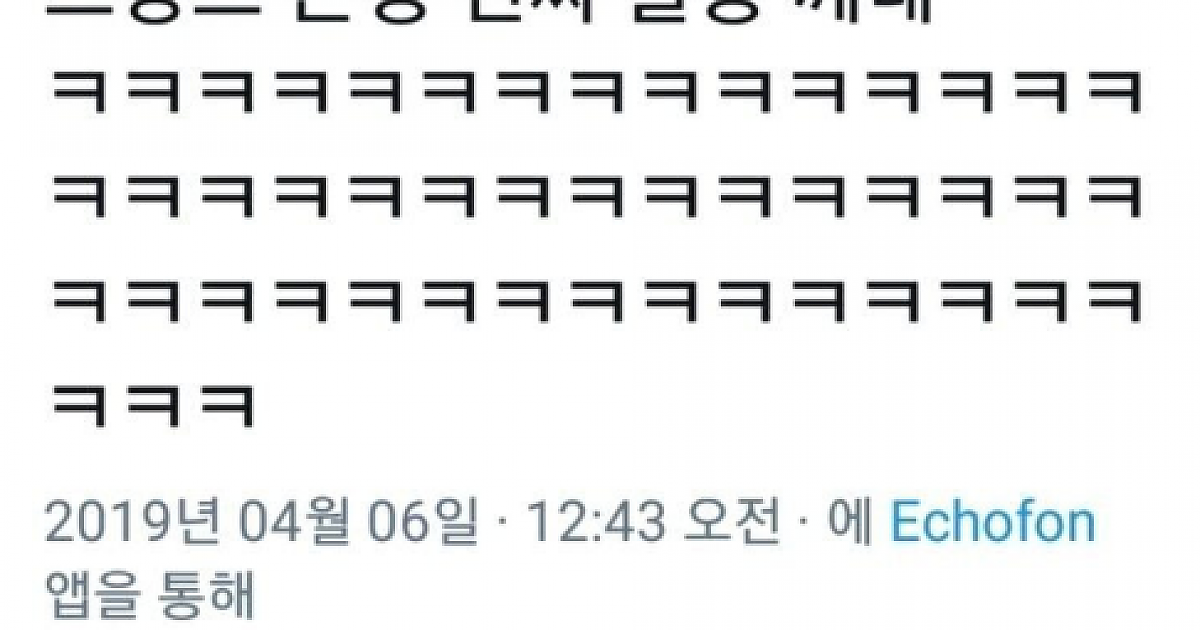Click the final short row of three ㅋ
Screen dimensions: 1200x630
[152, 404]
